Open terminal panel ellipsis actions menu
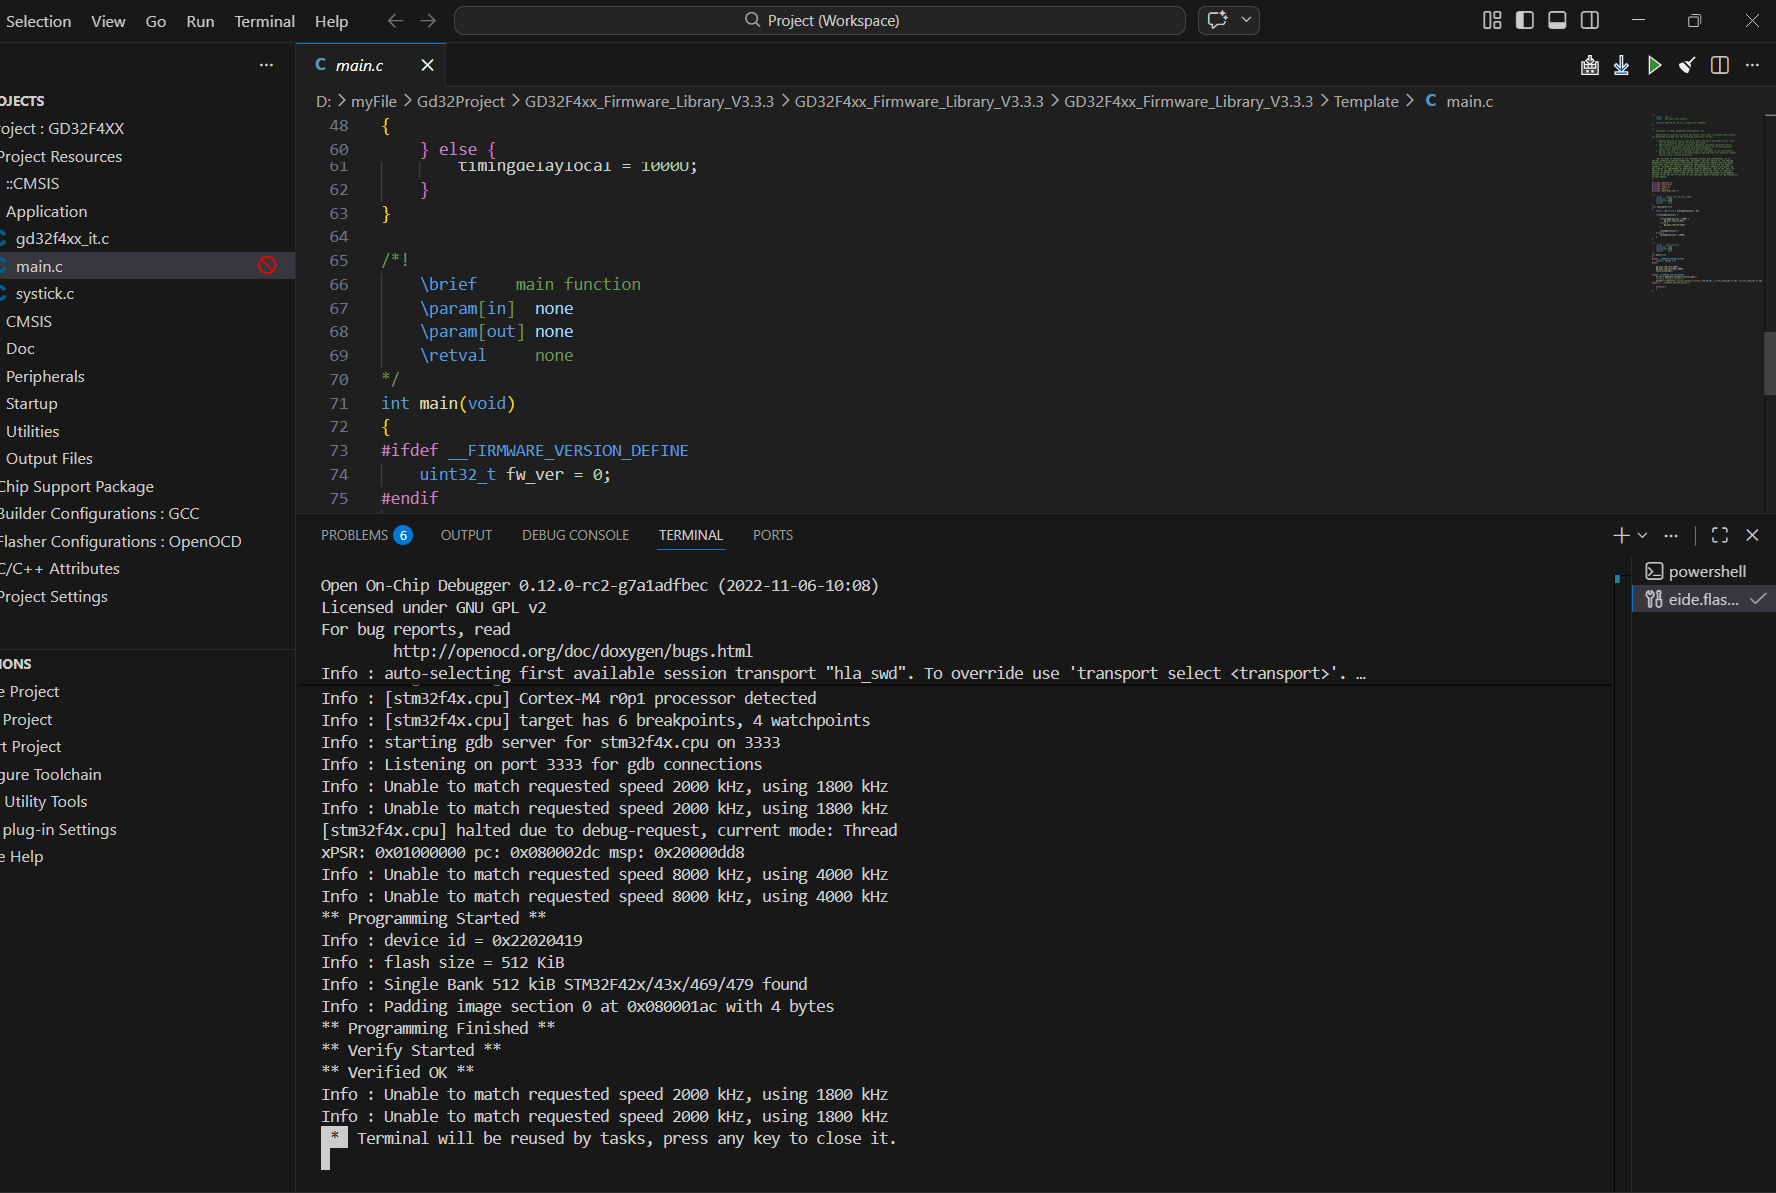 tap(1671, 535)
